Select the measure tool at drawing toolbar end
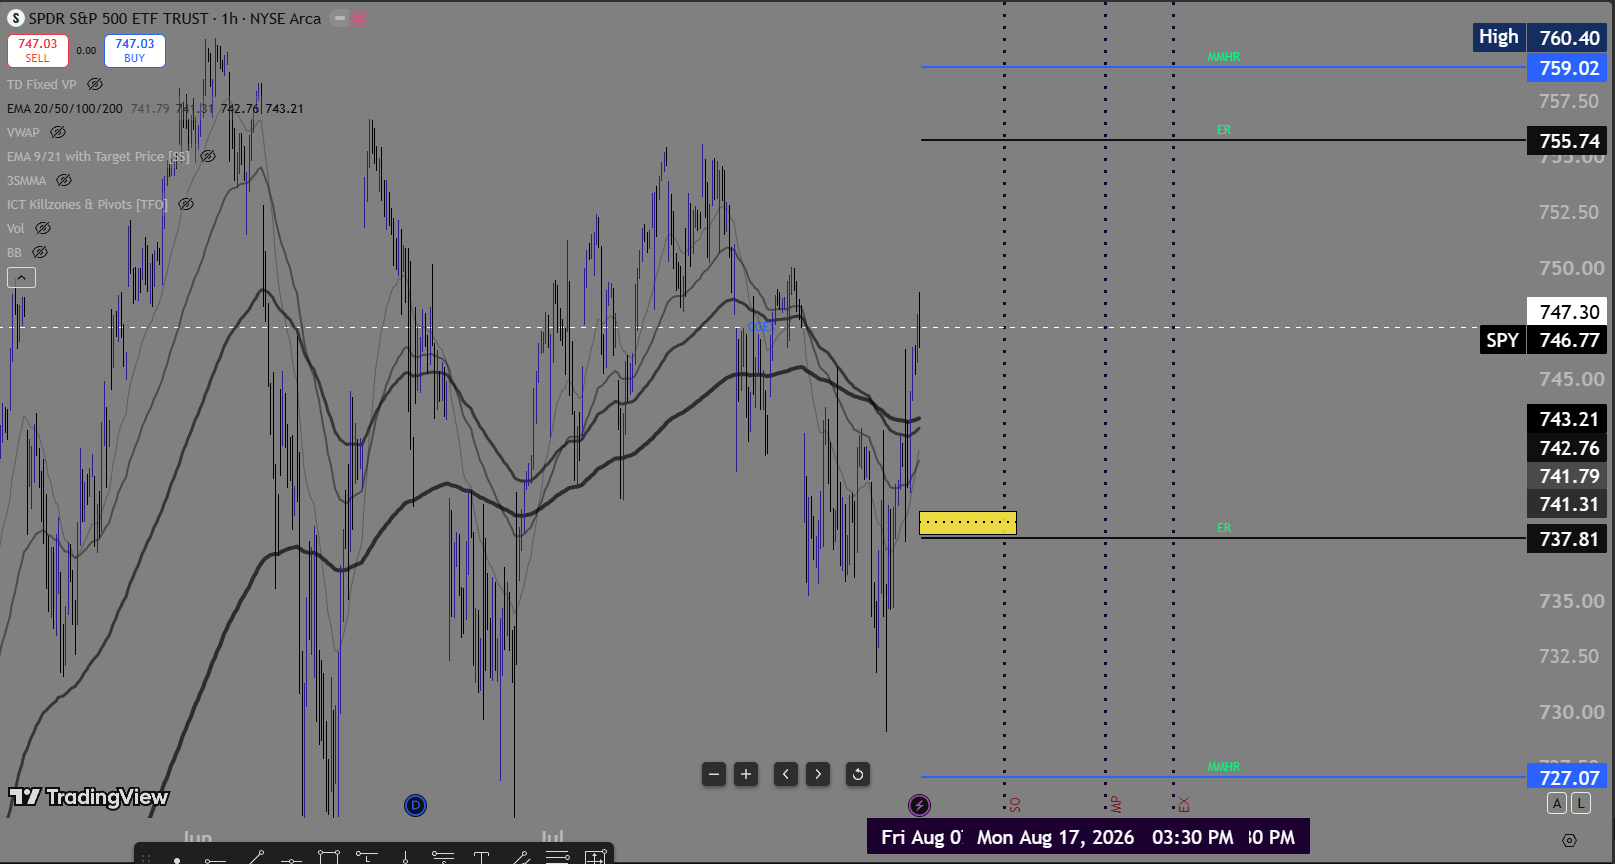This screenshot has height=864, width=1615. (596, 857)
